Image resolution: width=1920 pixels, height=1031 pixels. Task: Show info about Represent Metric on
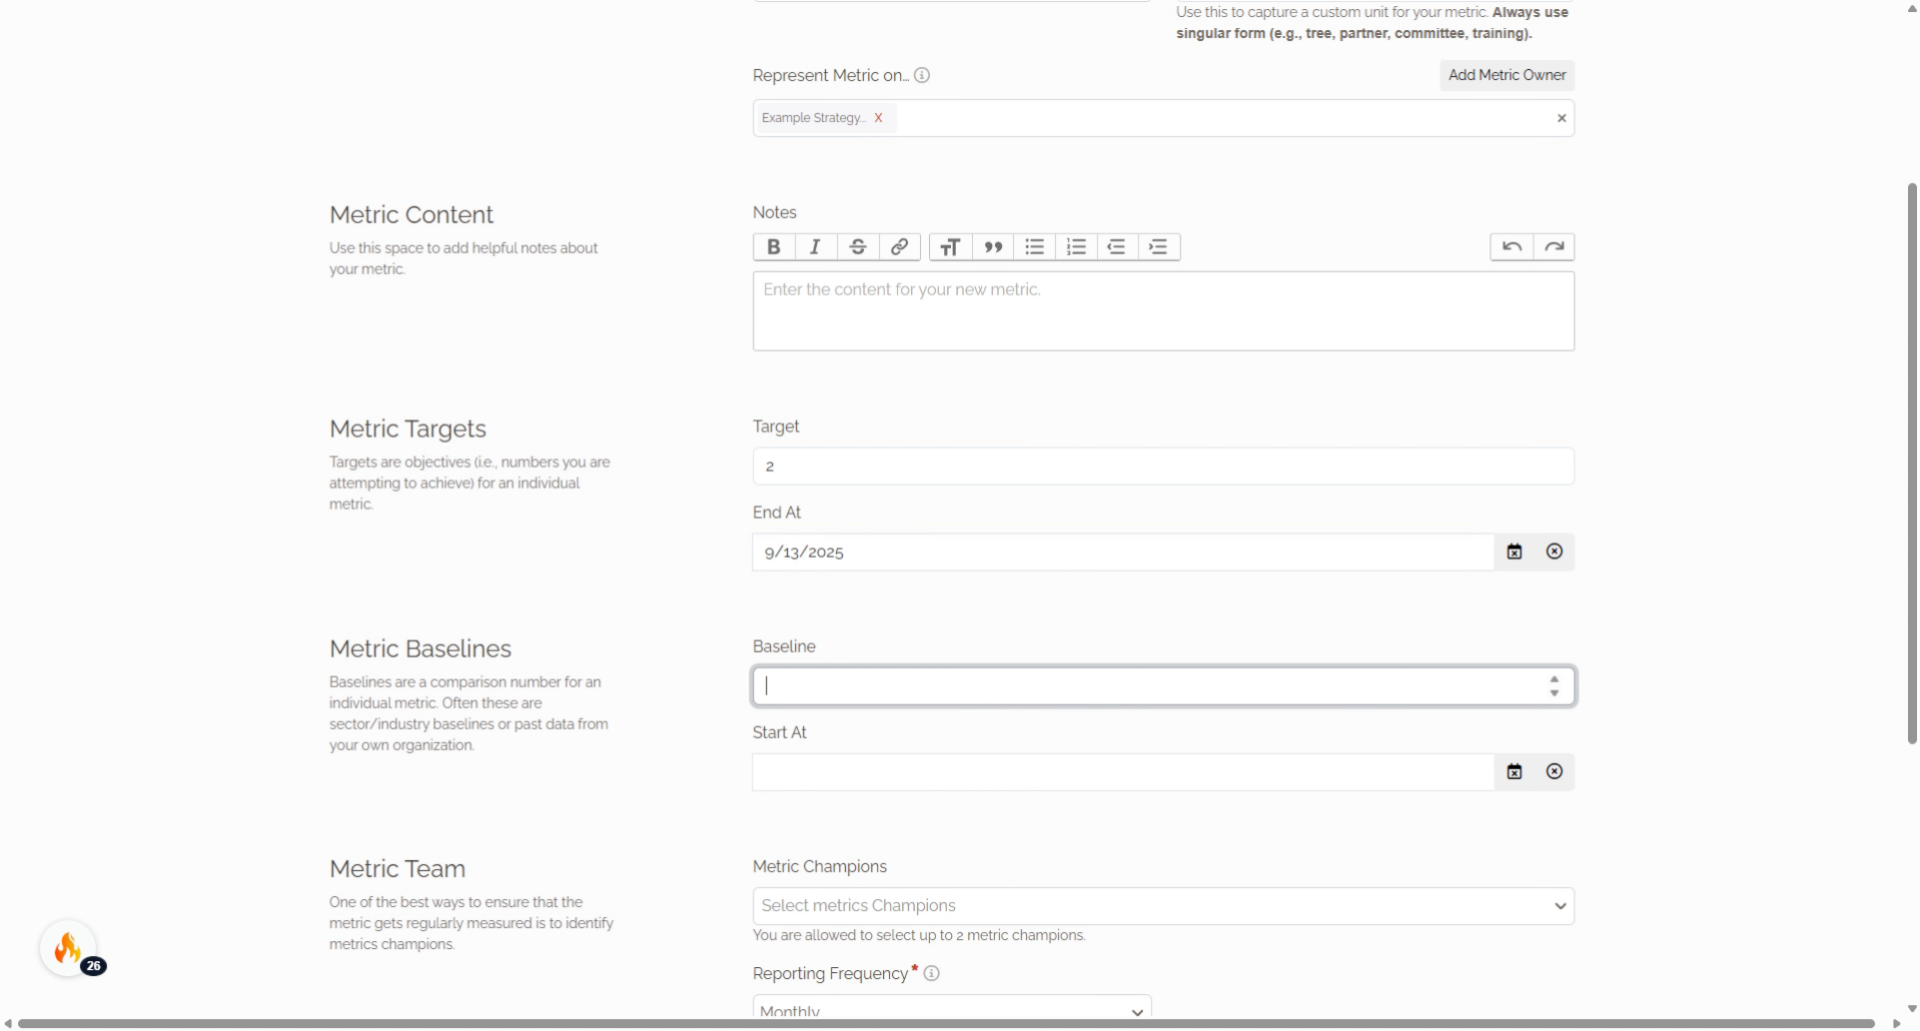point(922,75)
